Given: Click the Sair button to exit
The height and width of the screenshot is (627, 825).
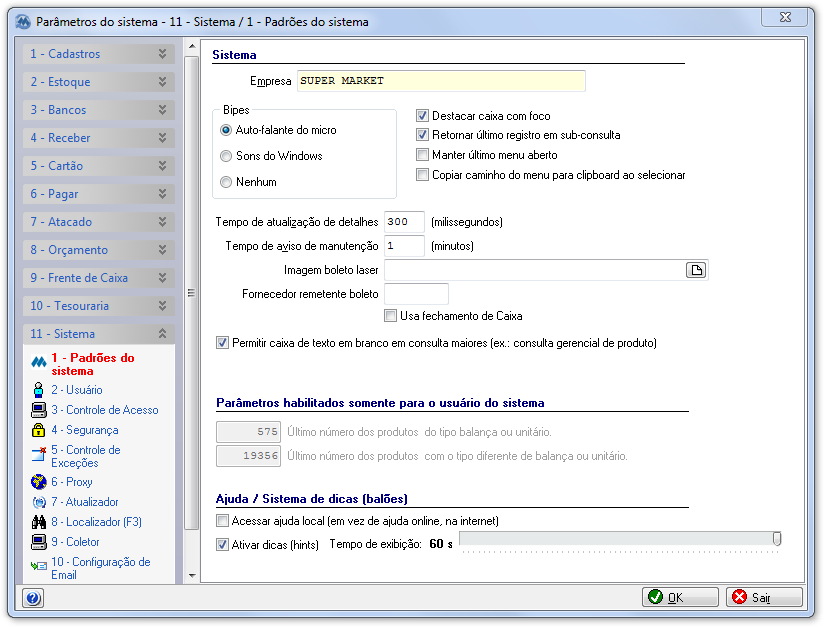Looking at the screenshot, I should tap(764, 597).
